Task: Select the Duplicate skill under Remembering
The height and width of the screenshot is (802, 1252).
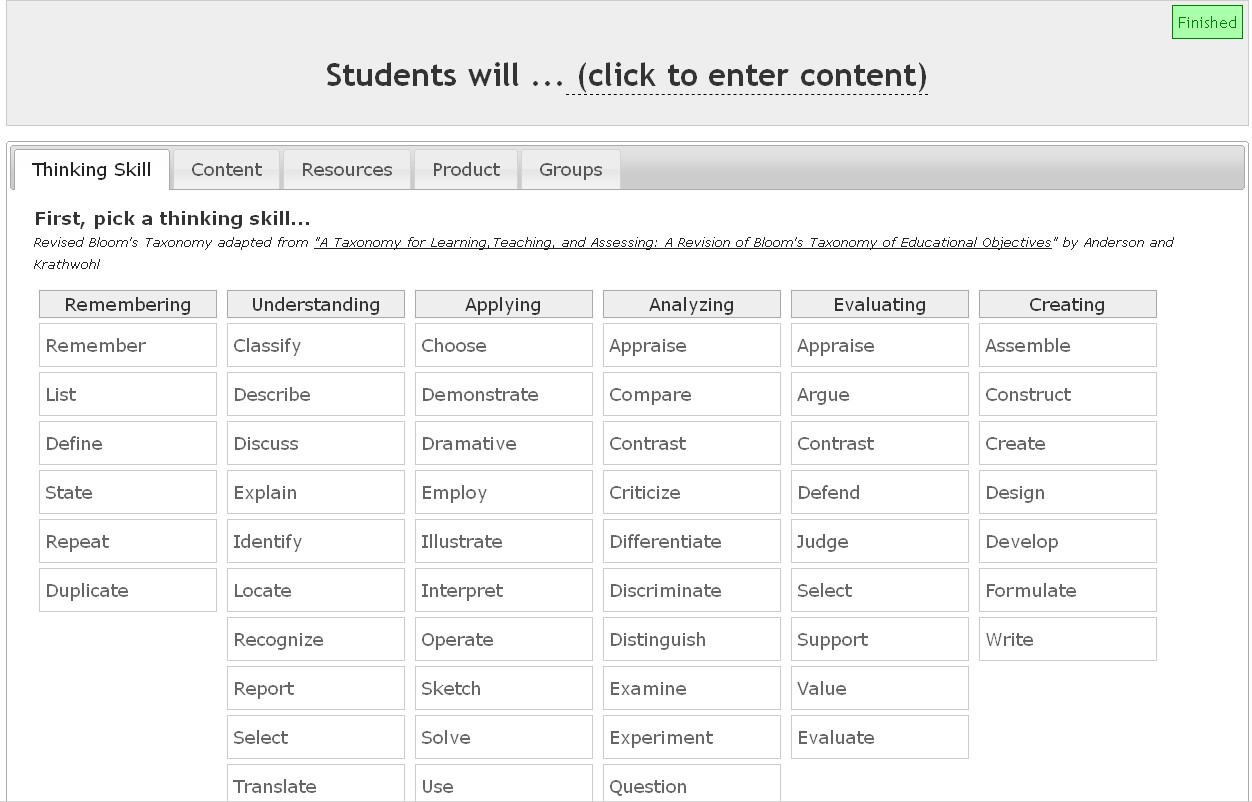Action: 127,590
